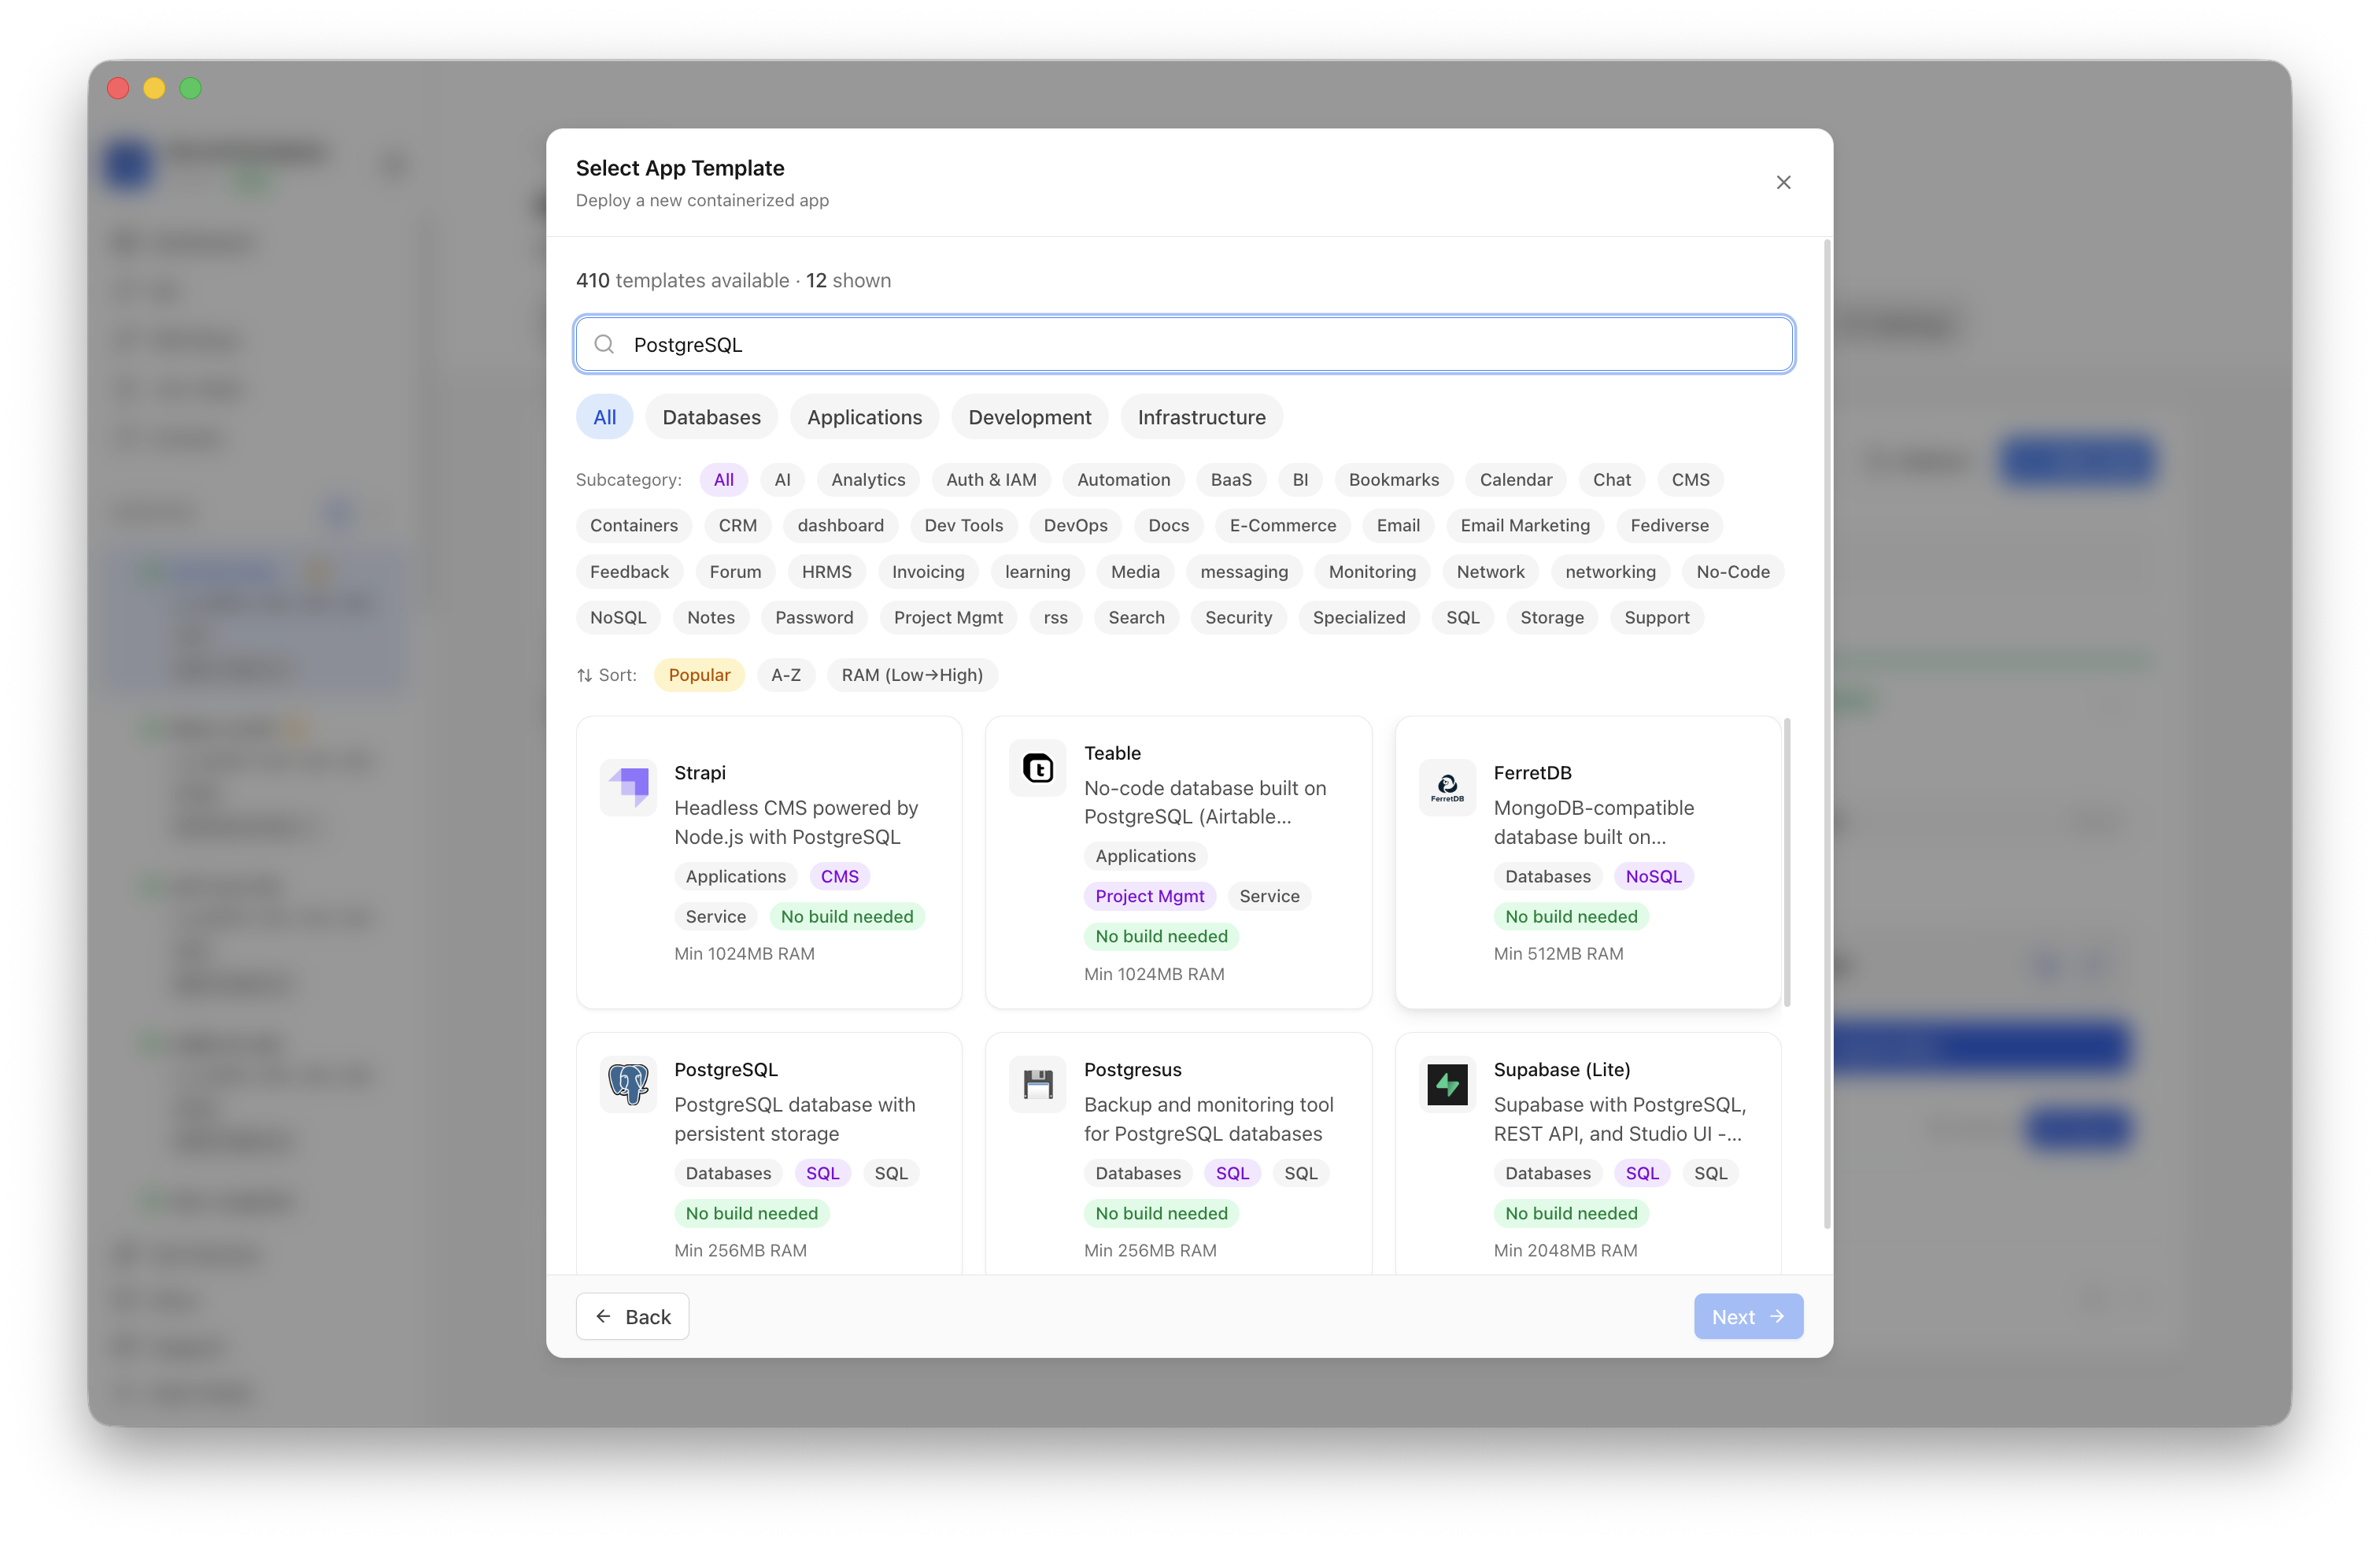Viewport: 2380px width, 1543px height.
Task: Filter by Chat subcategory
Action: pos(1611,479)
